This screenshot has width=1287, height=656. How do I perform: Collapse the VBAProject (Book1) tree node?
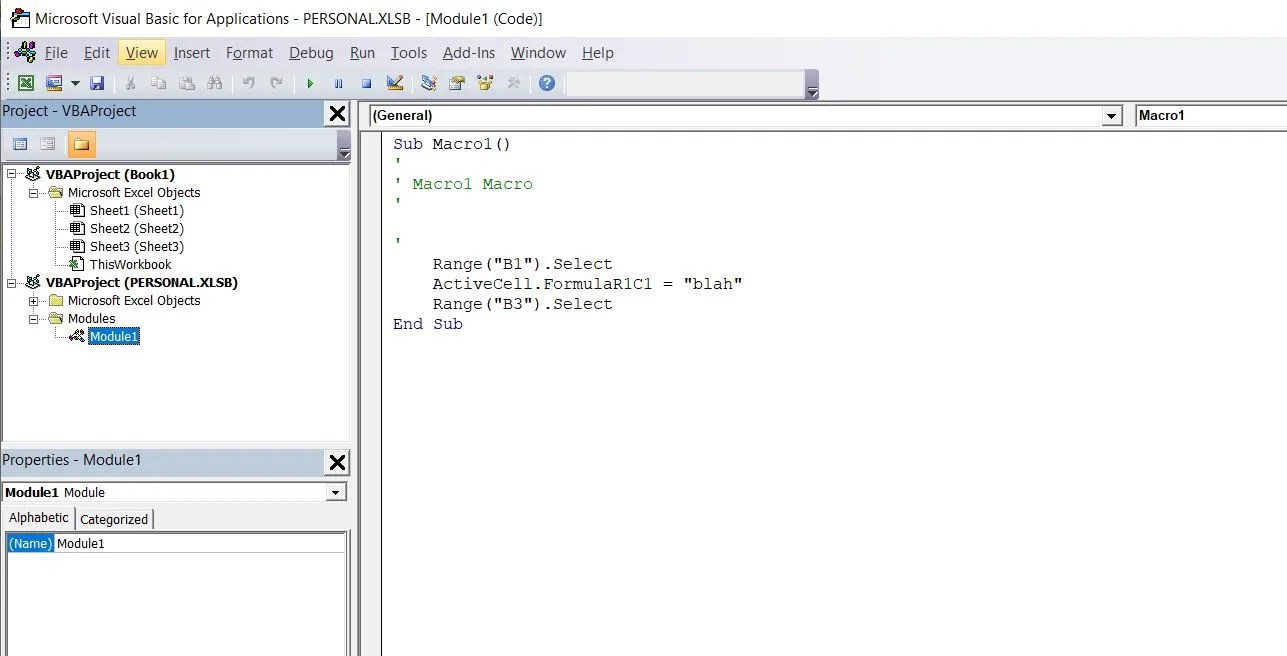12,175
